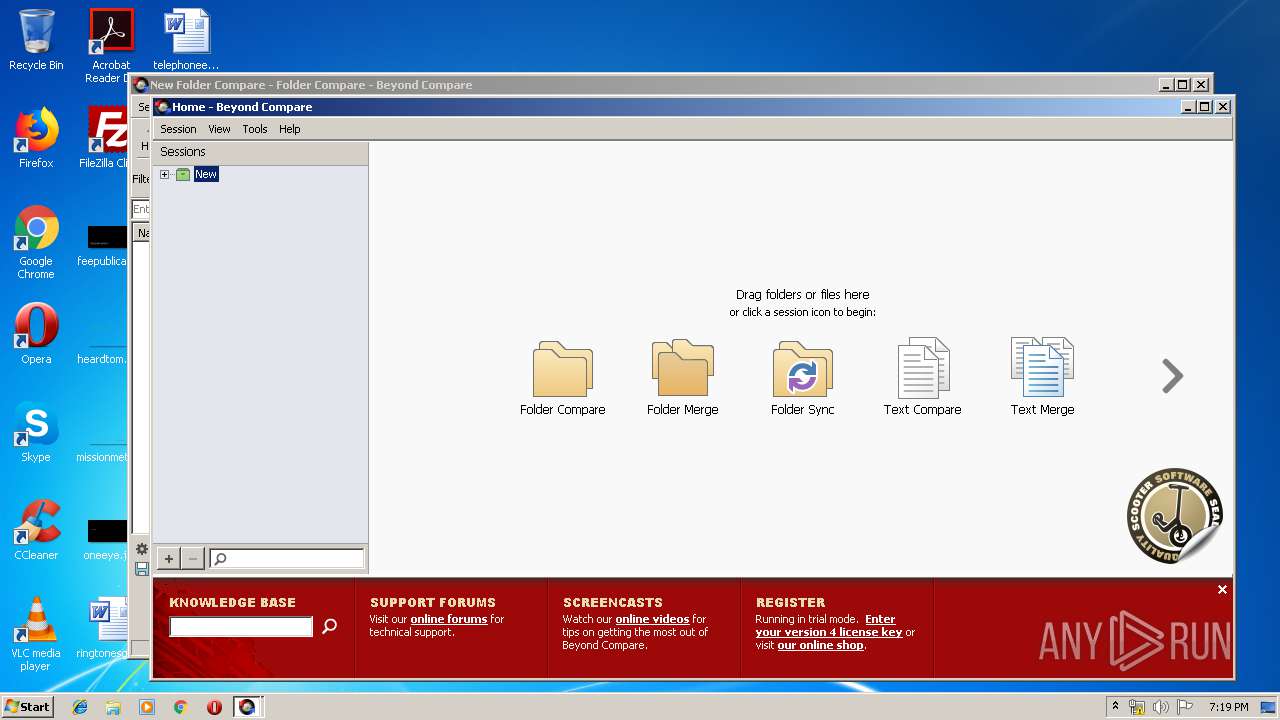Launch the Firefox desktop shortcut
Image resolution: width=1280 pixels, height=720 pixels.
point(36,138)
